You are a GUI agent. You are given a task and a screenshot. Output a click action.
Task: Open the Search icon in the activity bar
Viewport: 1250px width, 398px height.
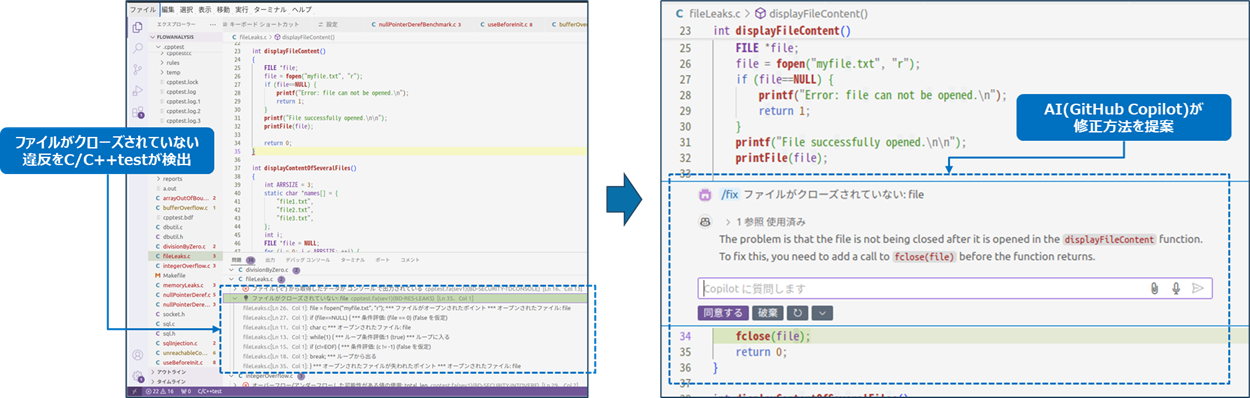(x=137, y=49)
